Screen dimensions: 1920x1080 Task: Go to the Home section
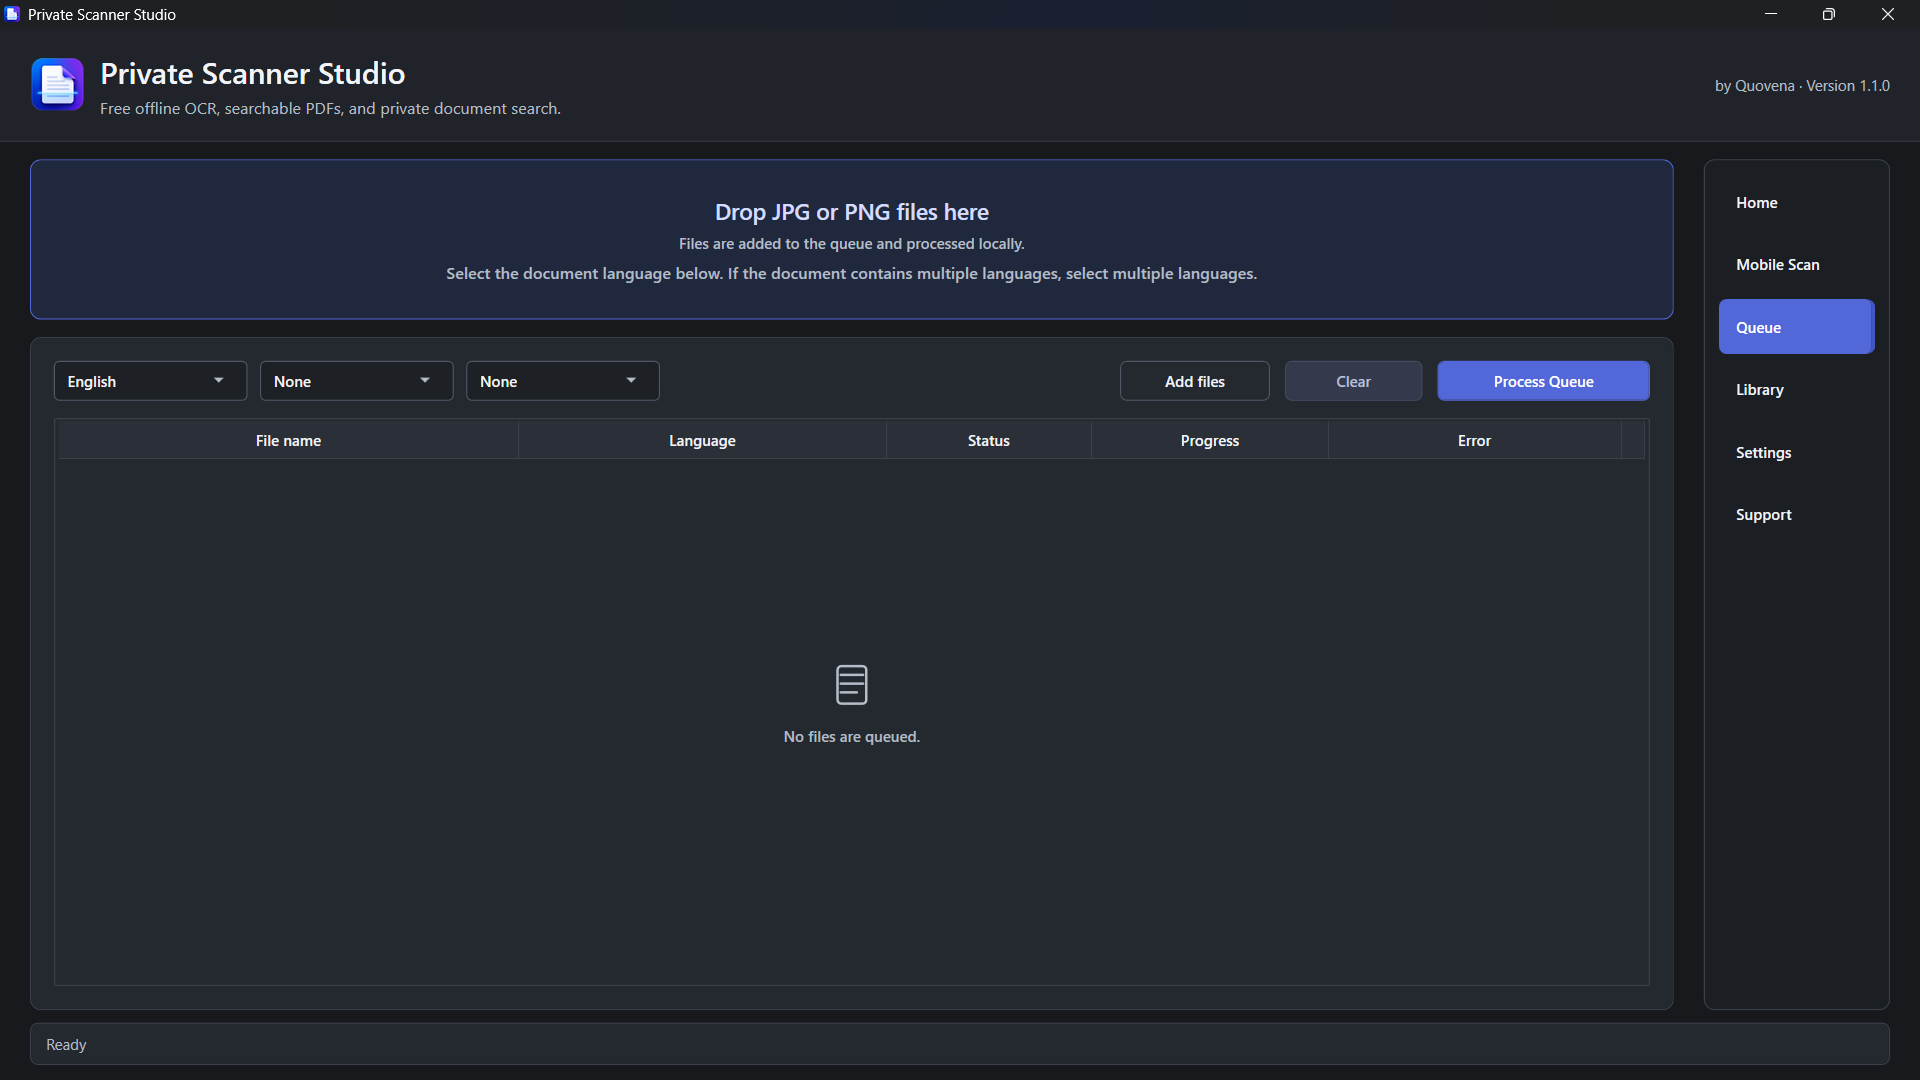[x=1796, y=202]
